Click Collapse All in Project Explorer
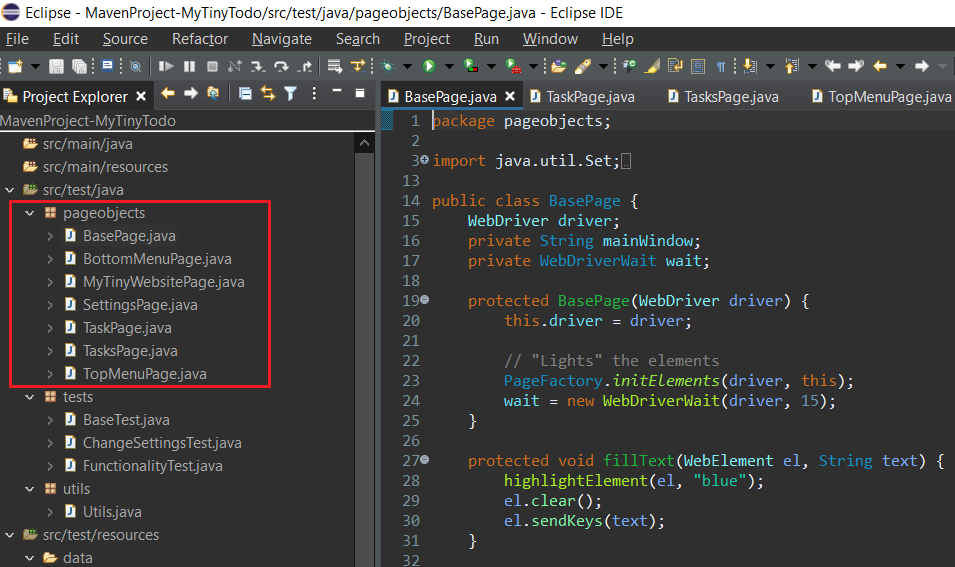This screenshot has width=955, height=567. coord(246,94)
